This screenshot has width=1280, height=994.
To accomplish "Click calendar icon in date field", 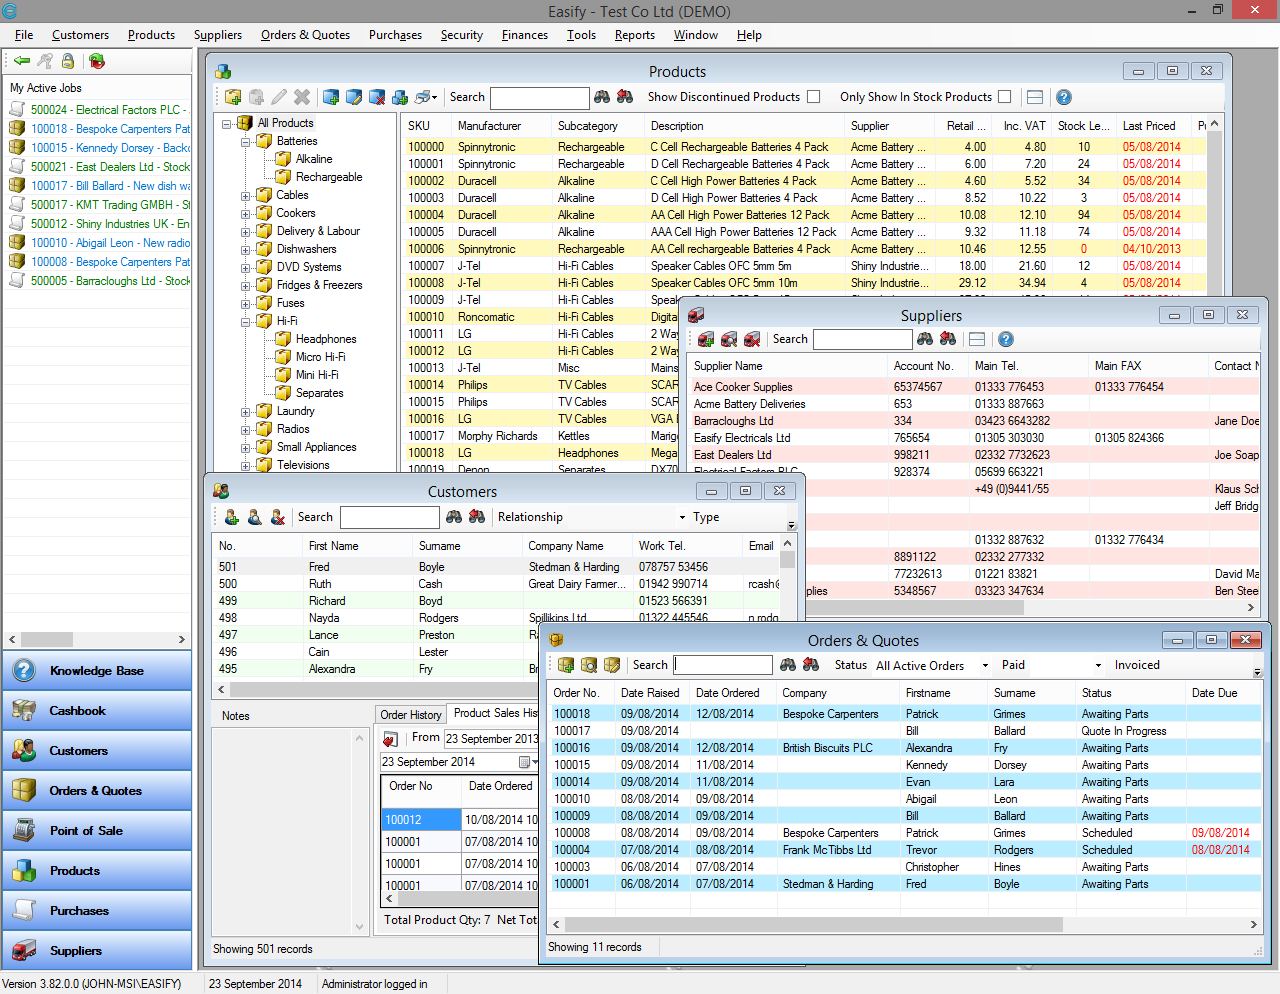I will [524, 762].
